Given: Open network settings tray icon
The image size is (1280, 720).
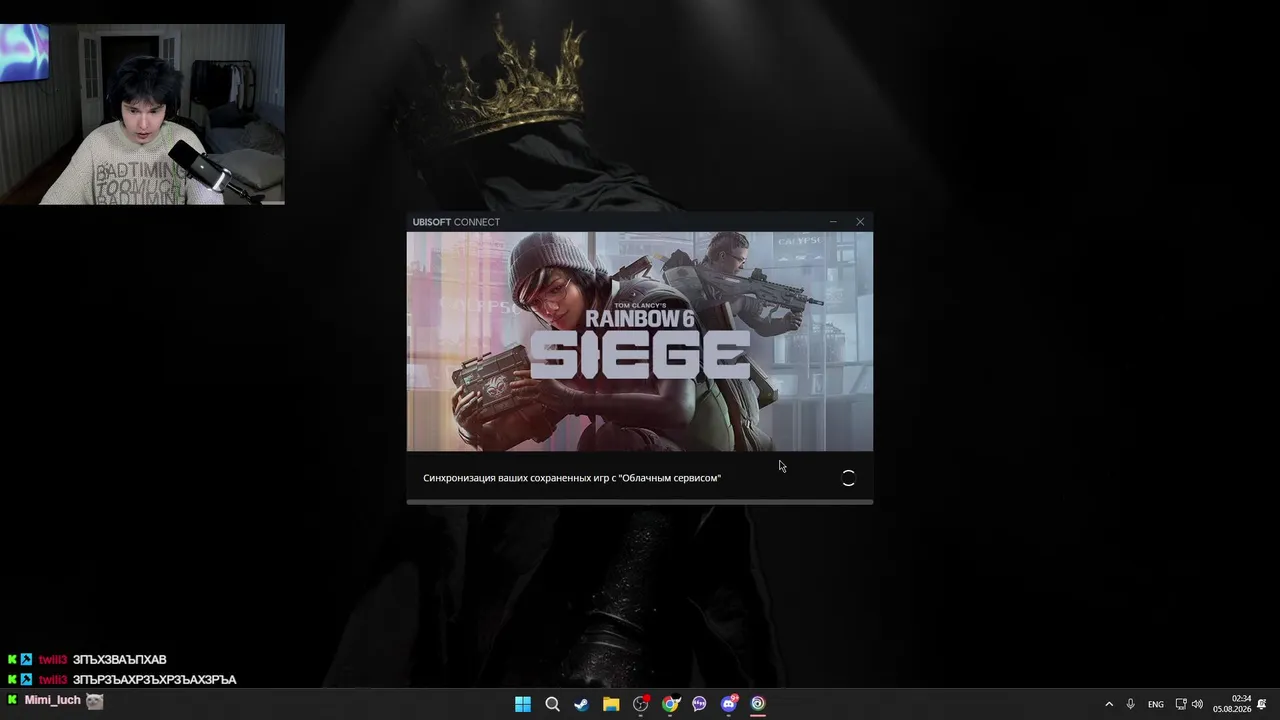Looking at the screenshot, I should pos(1181,704).
